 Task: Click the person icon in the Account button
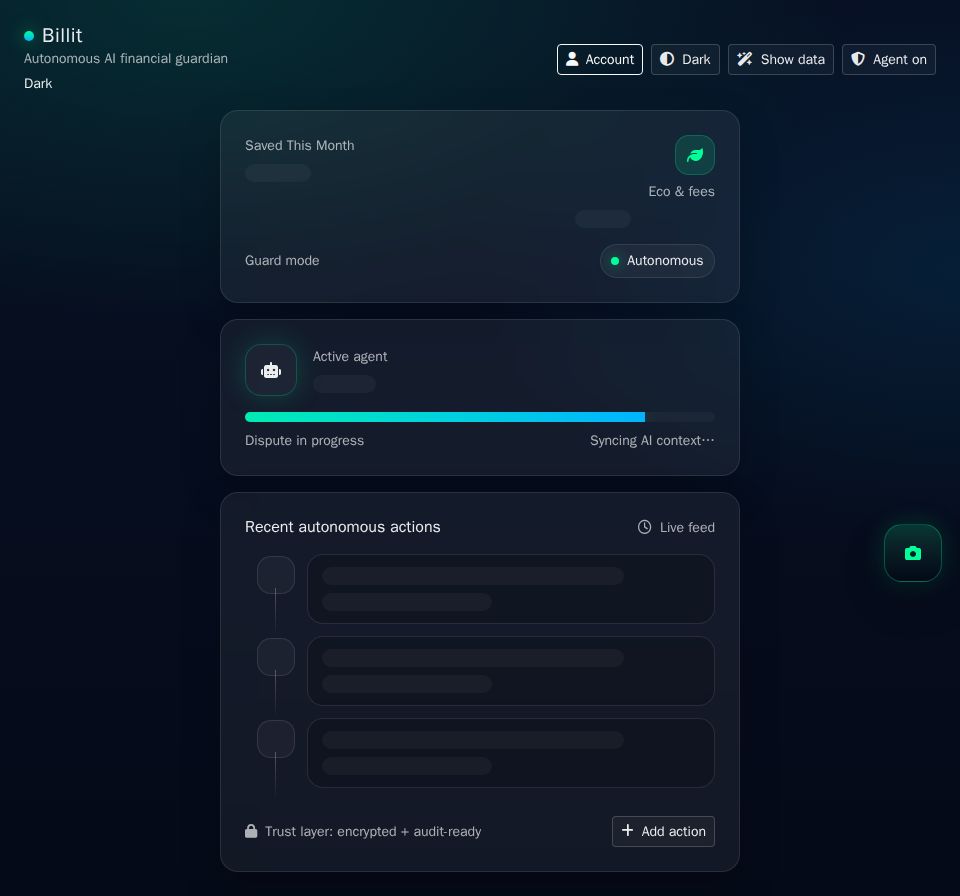click(573, 59)
